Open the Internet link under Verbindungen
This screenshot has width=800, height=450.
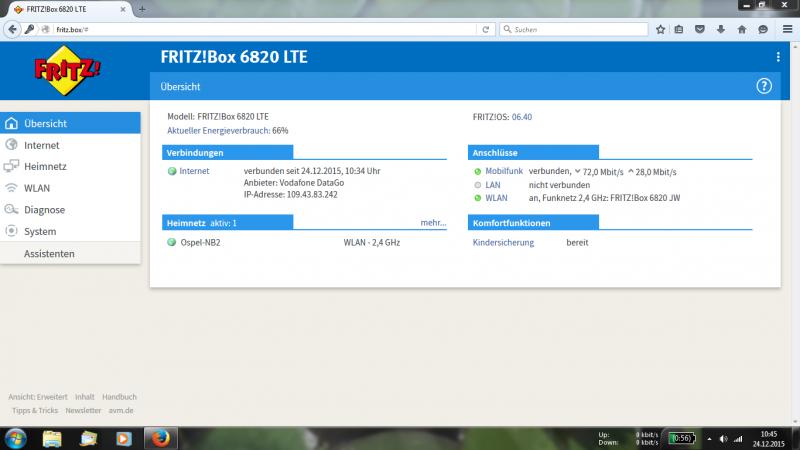[194, 171]
